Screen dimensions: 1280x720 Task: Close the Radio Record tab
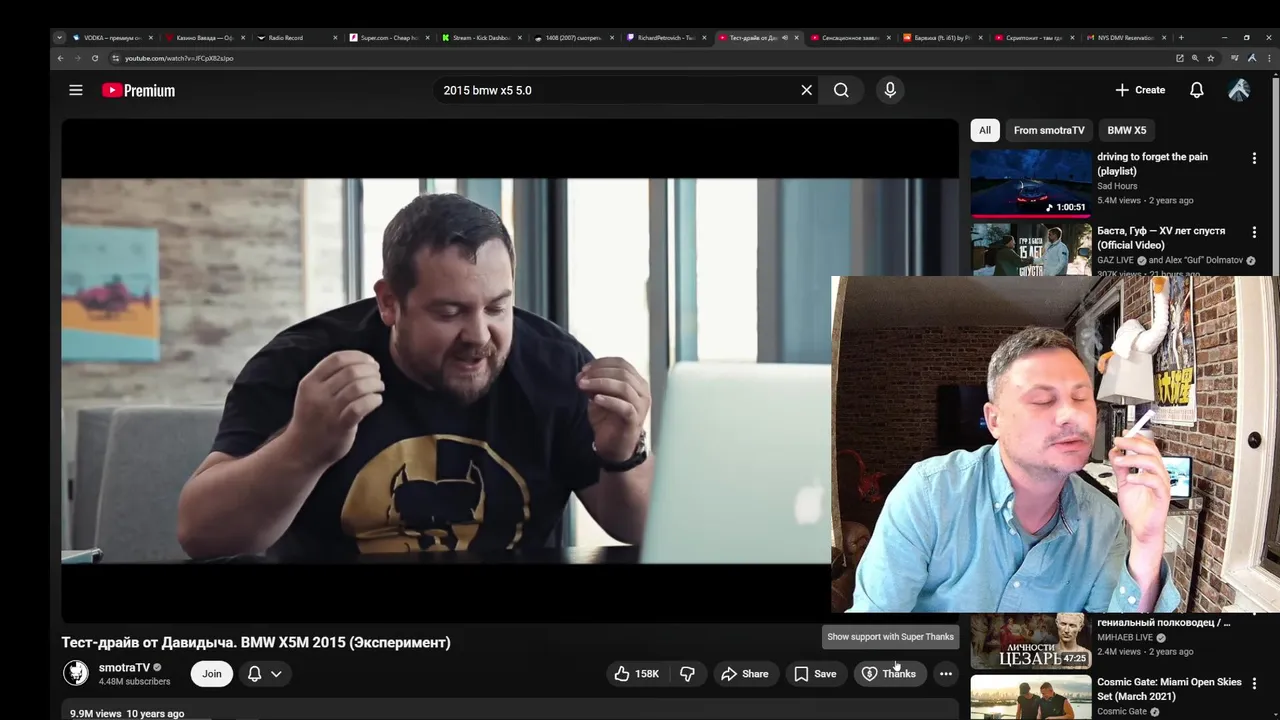pyautogui.click(x=335, y=38)
